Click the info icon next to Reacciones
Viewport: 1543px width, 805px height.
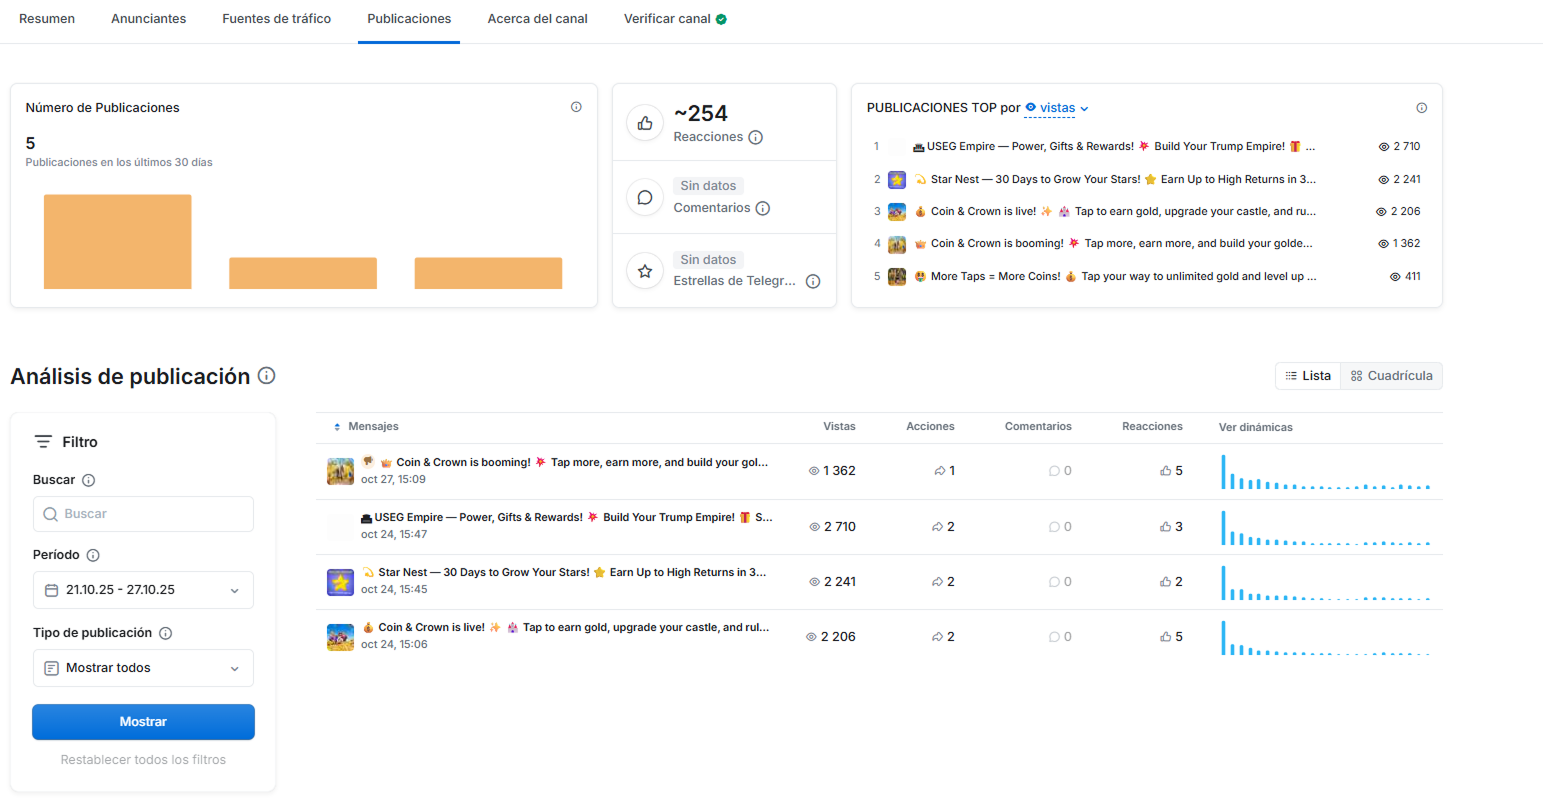pyautogui.click(x=756, y=137)
